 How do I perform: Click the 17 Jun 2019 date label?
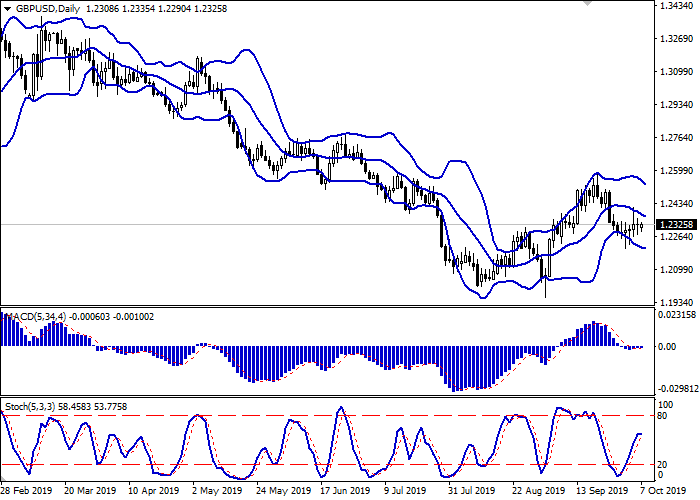tap(346, 491)
